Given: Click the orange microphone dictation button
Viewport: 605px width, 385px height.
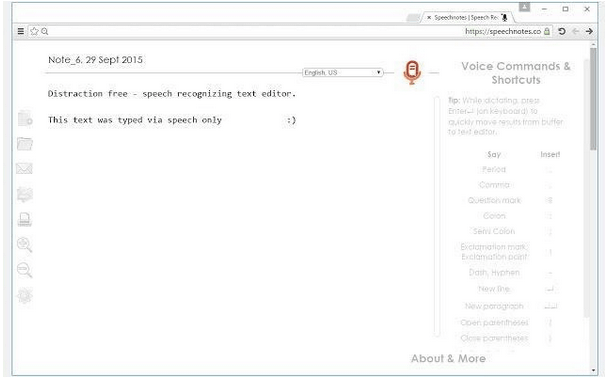Looking at the screenshot, I should point(412,72).
